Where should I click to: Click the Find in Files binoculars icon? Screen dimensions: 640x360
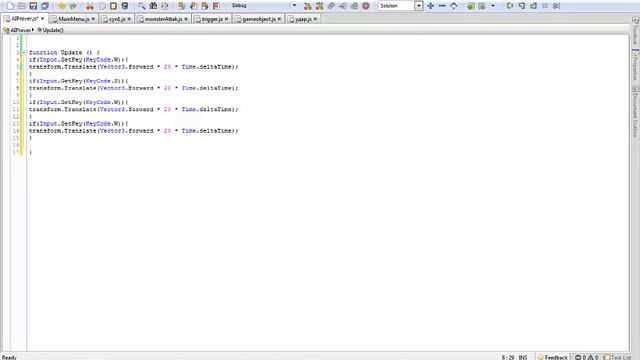coord(153,6)
